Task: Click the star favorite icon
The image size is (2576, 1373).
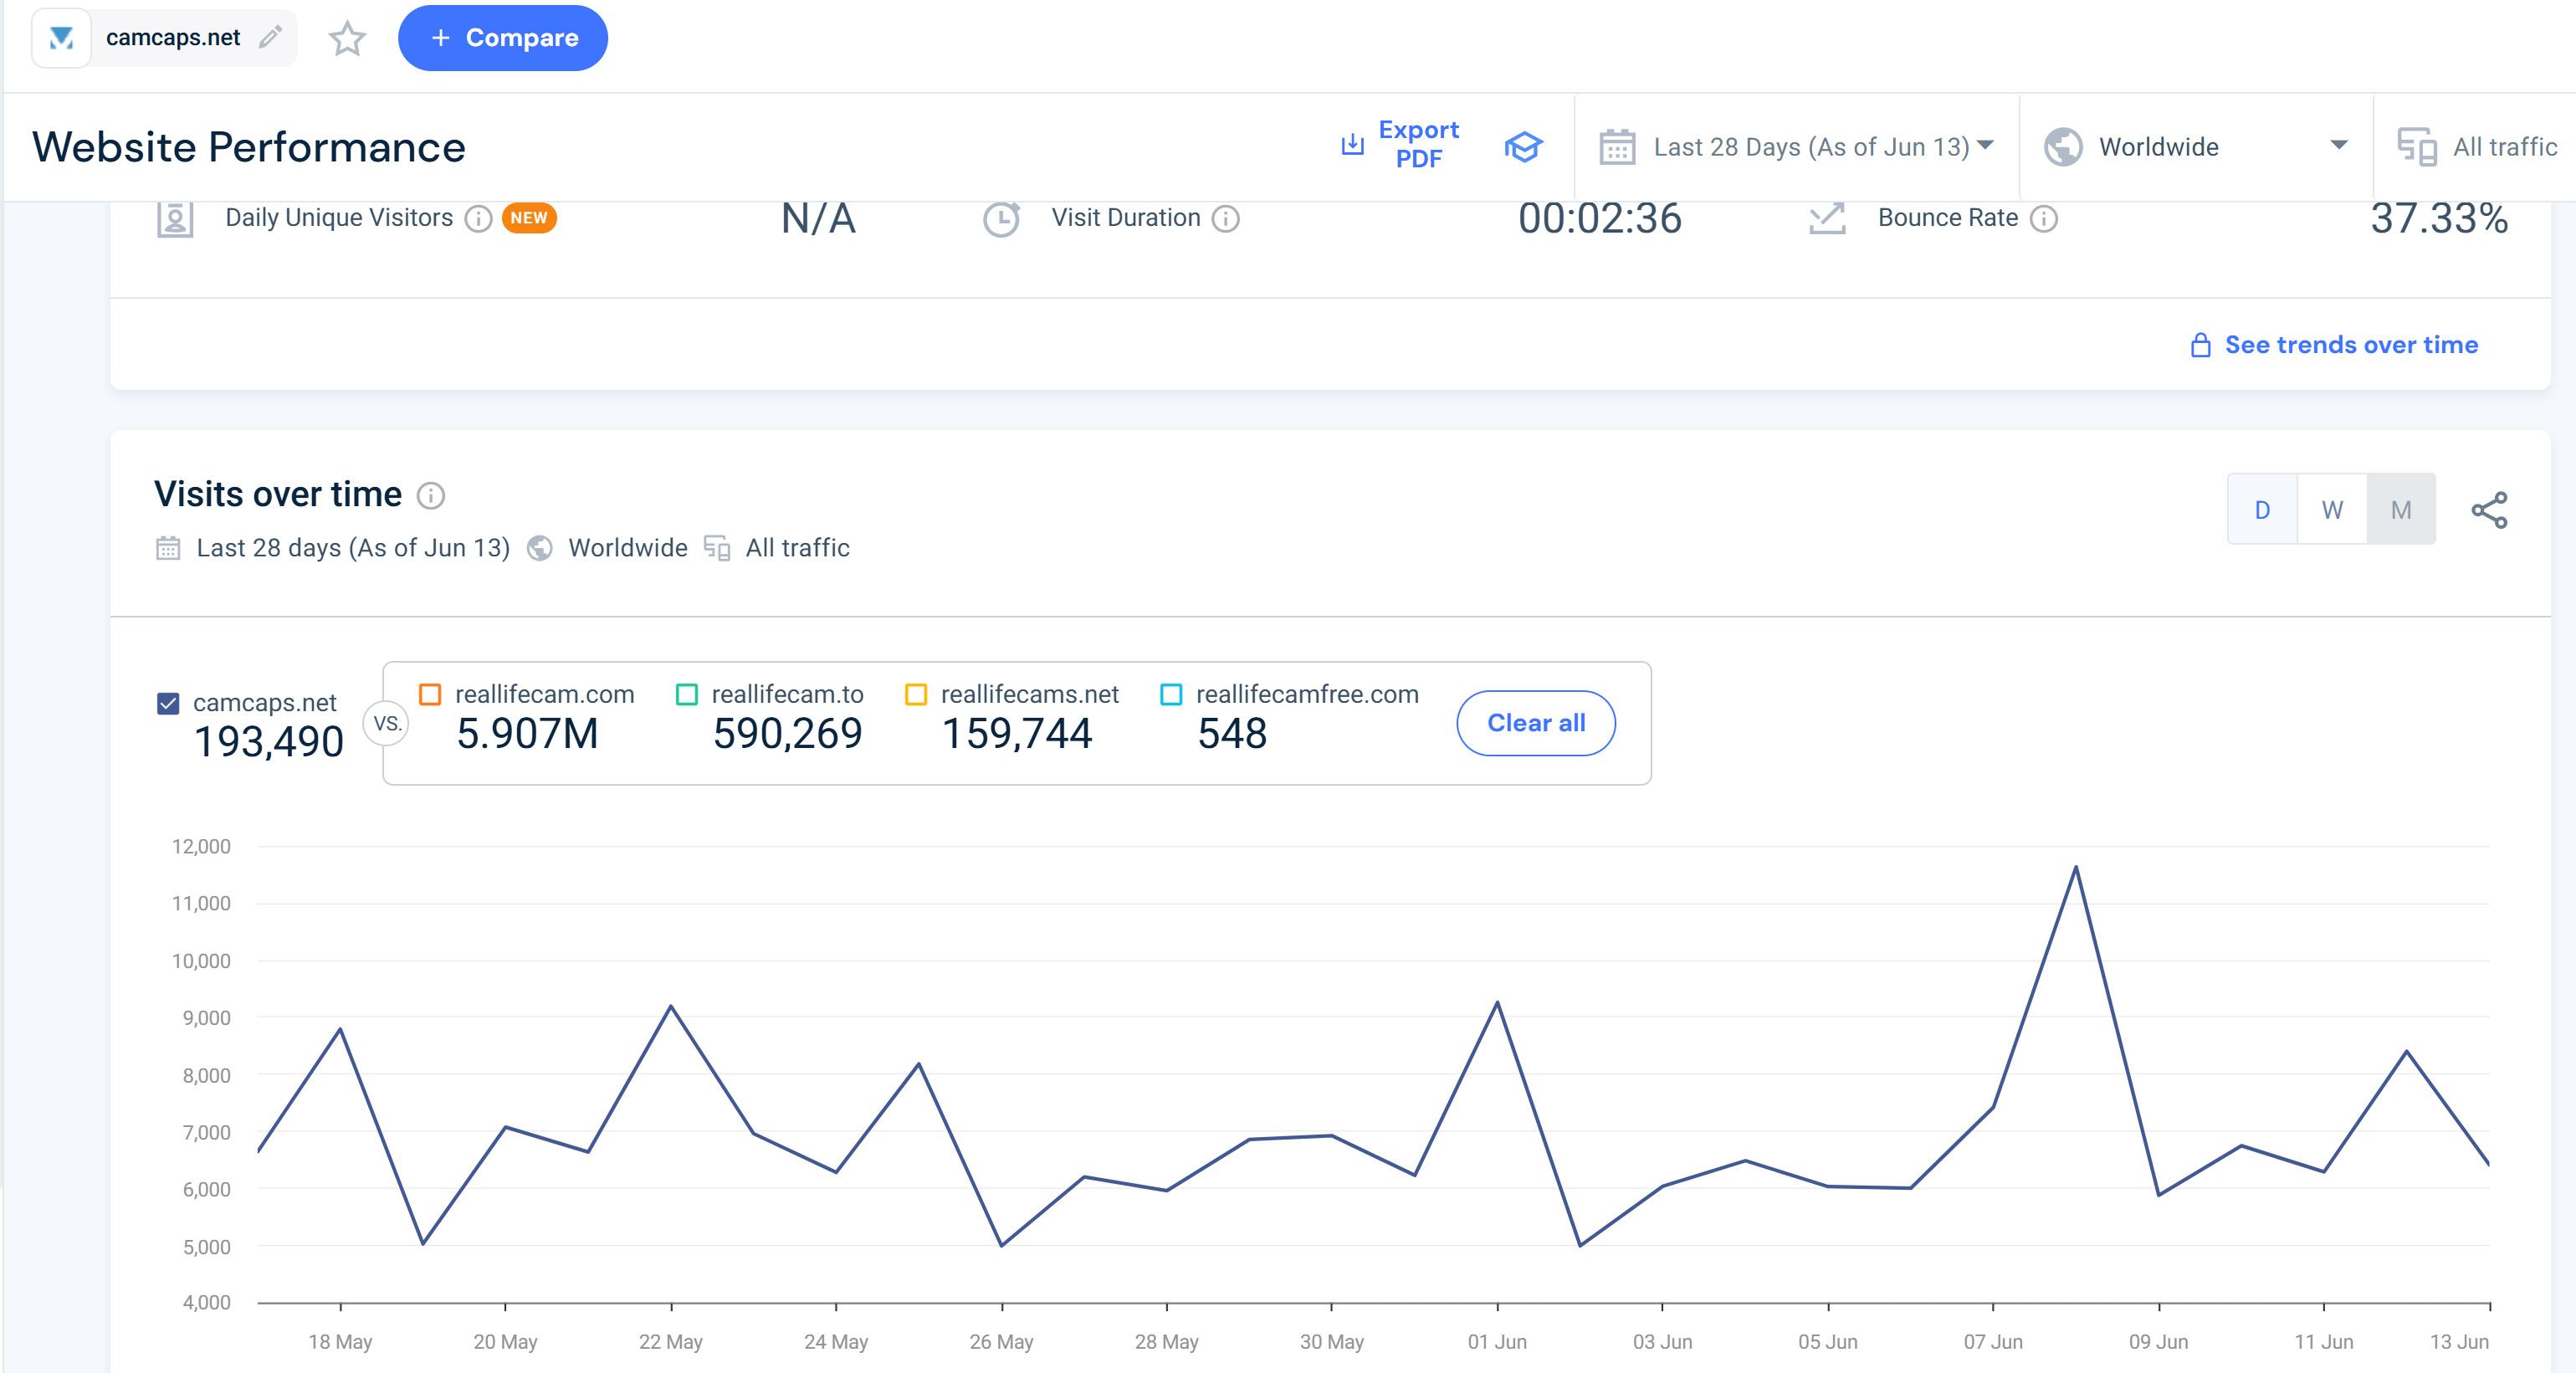Action: click(x=347, y=39)
